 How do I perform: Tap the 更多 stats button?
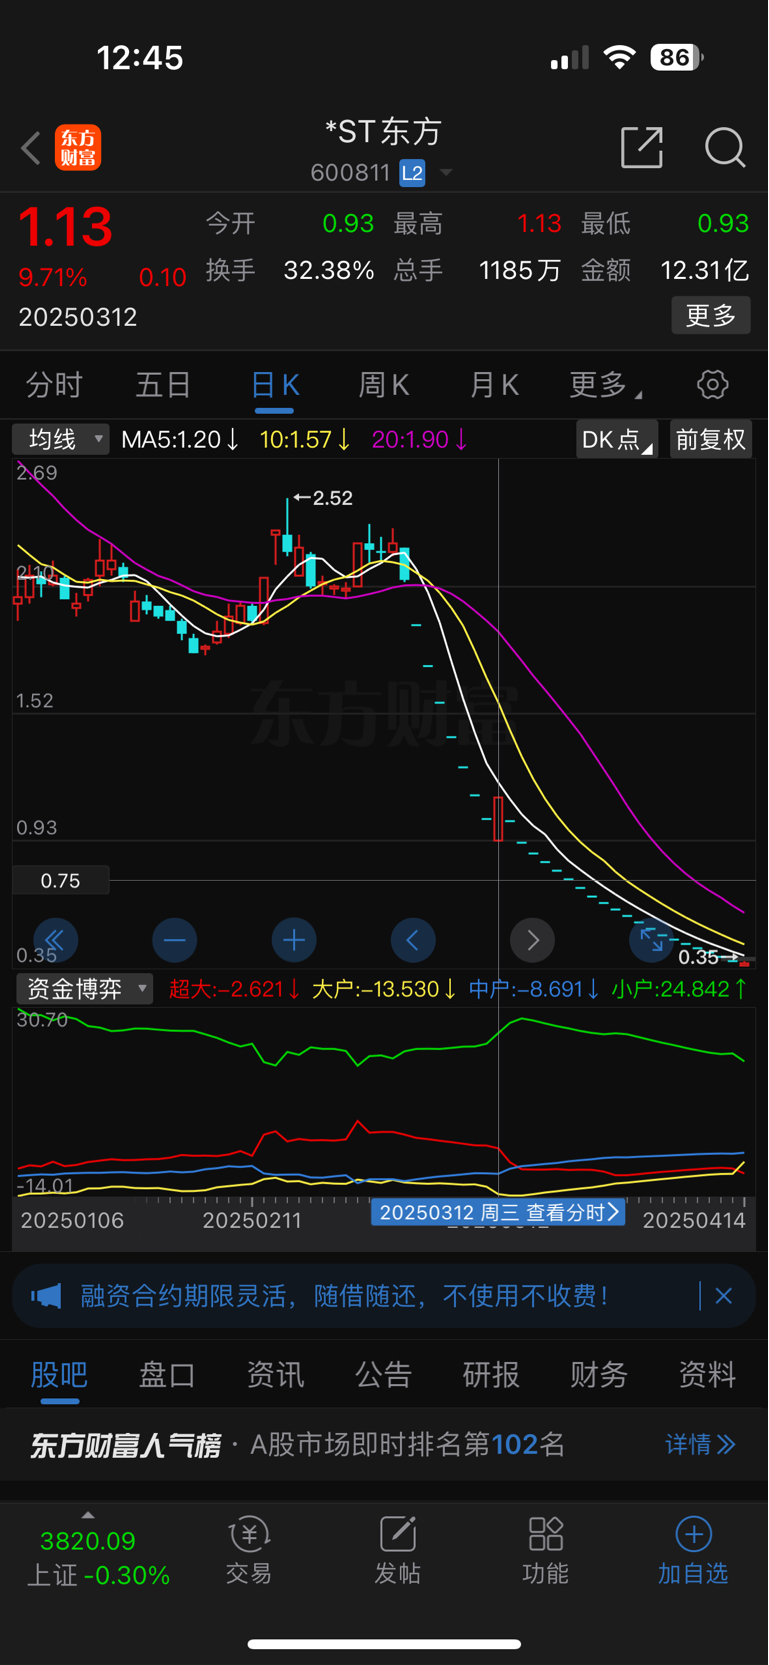pos(711,316)
